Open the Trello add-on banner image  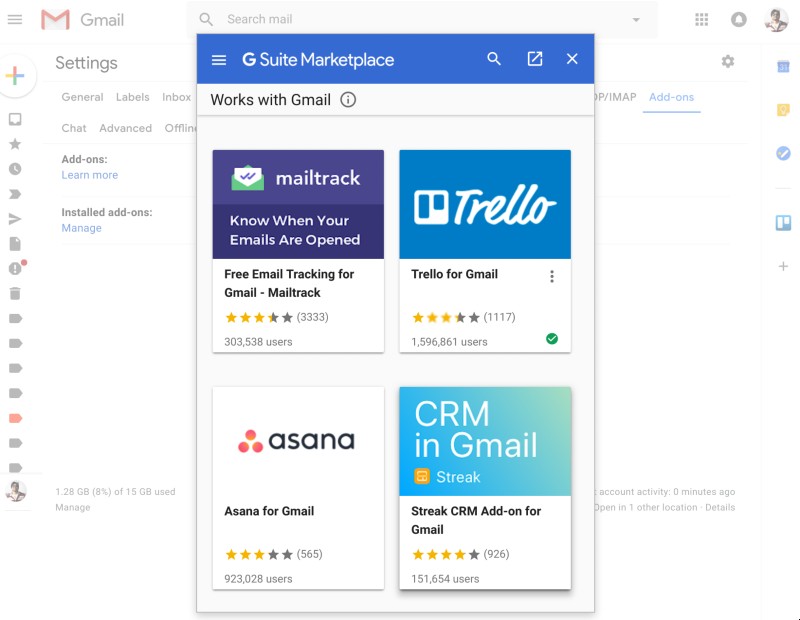tap(485, 204)
